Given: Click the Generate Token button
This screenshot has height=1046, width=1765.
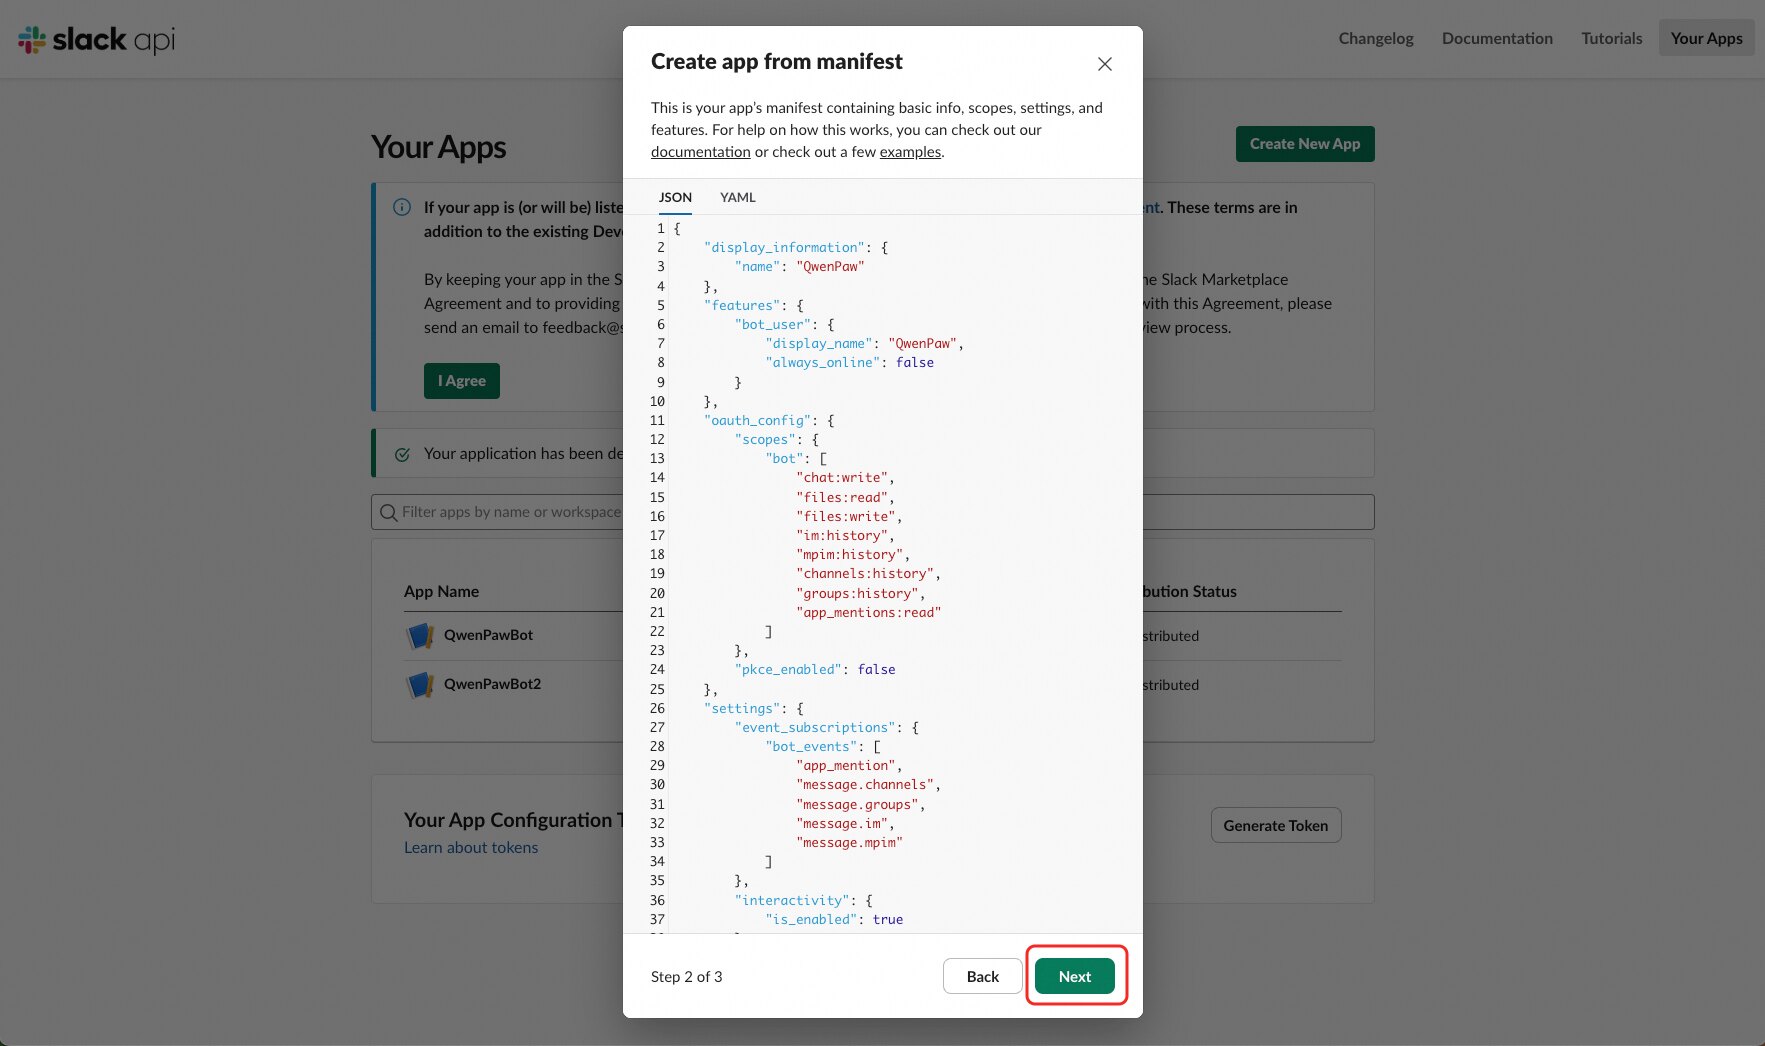Looking at the screenshot, I should coord(1276,825).
